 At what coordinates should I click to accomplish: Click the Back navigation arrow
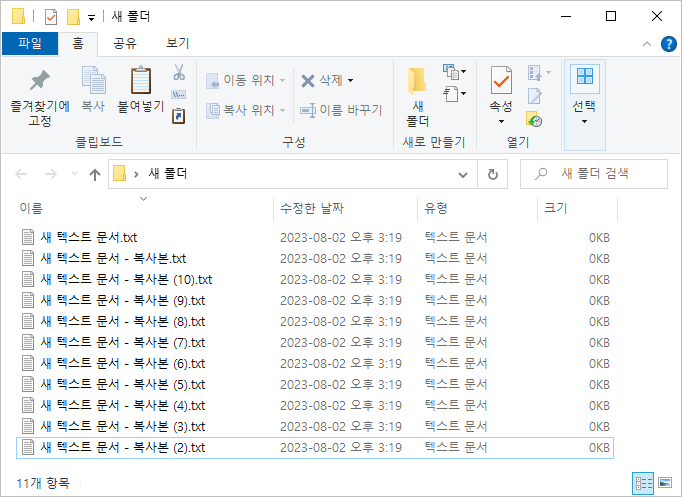[x=21, y=174]
